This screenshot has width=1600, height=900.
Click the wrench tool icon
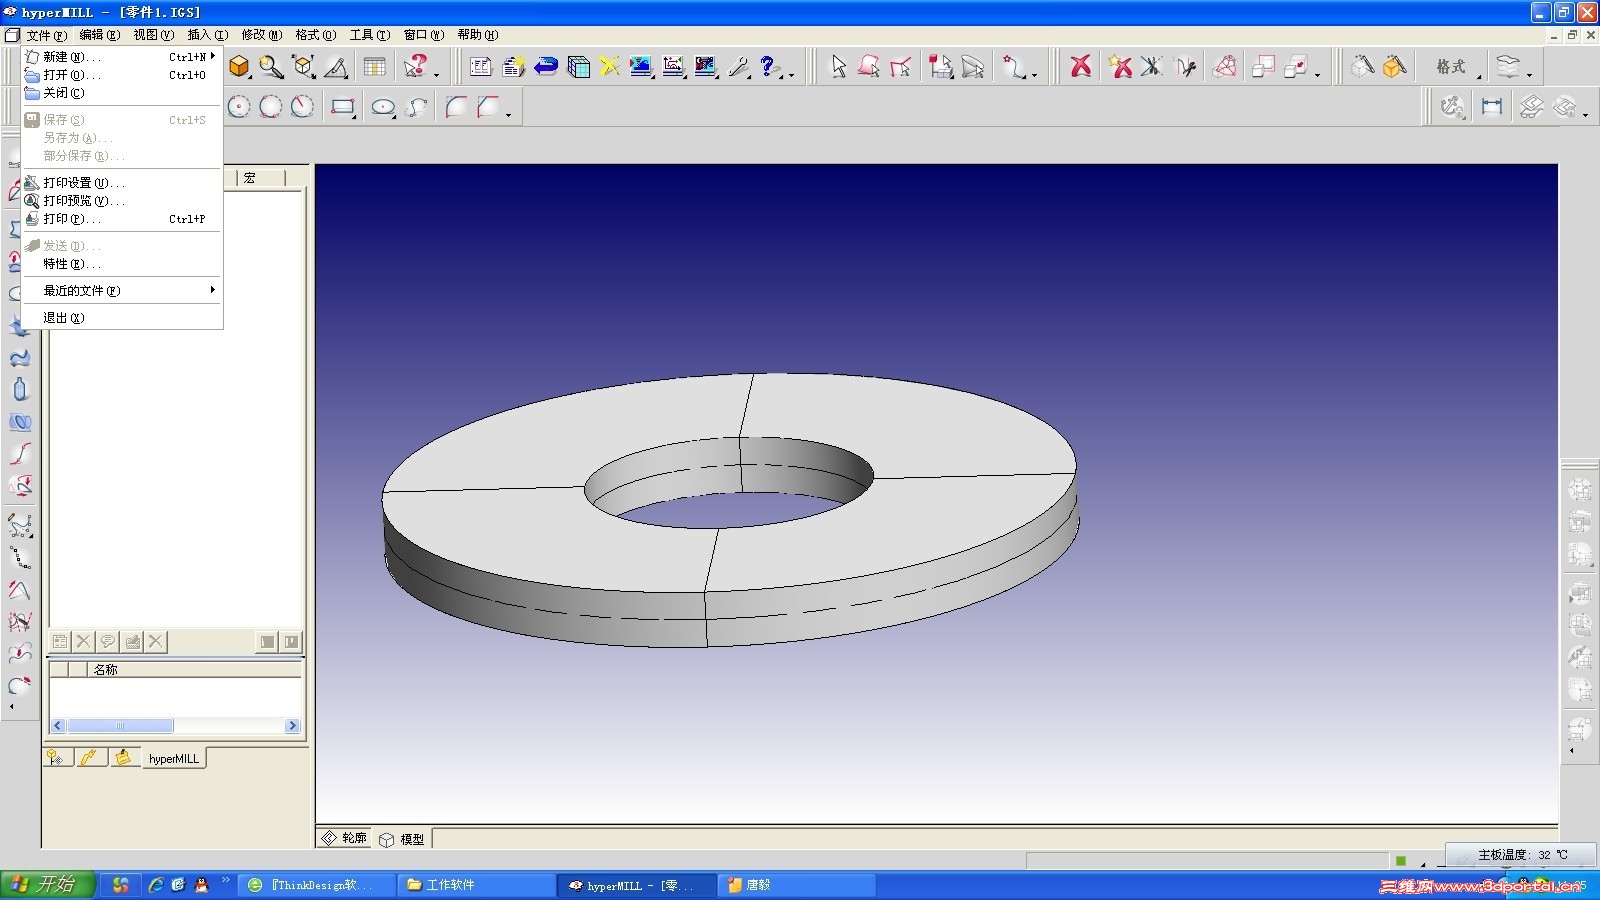(738, 67)
